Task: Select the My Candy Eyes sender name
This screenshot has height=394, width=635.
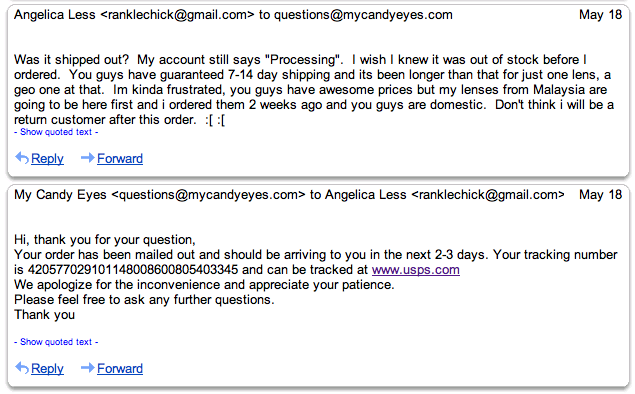Action: pyautogui.click(x=60, y=195)
